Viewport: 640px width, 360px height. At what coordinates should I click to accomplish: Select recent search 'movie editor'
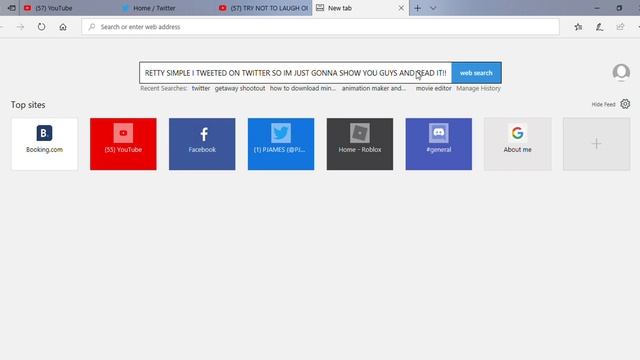coord(433,88)
